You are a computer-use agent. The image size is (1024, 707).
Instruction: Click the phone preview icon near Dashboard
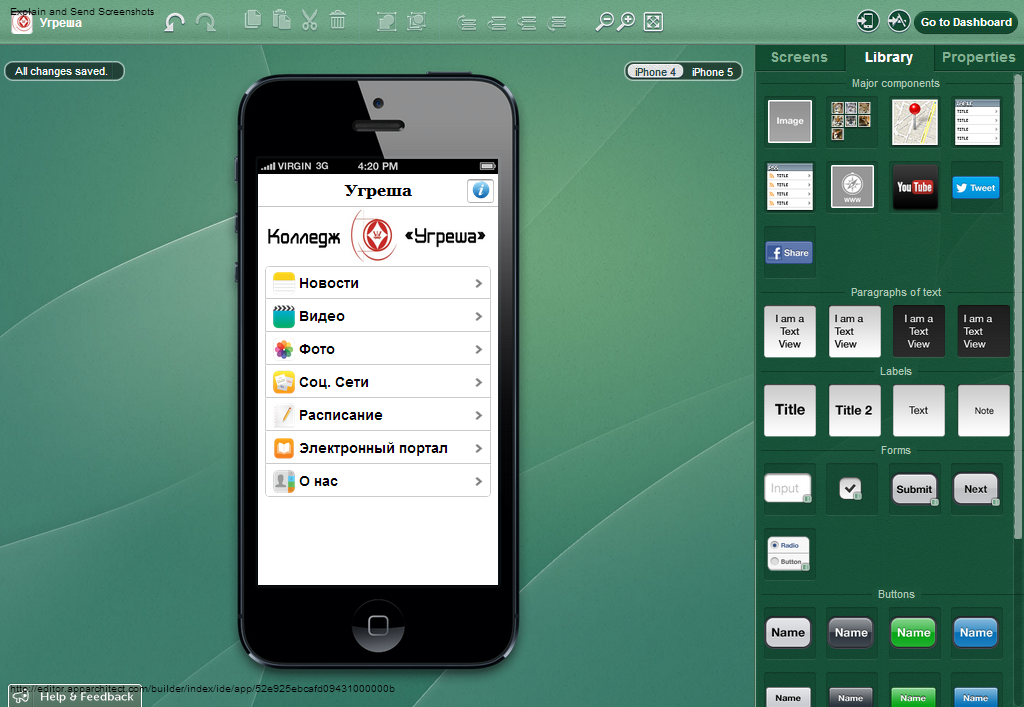867,21
